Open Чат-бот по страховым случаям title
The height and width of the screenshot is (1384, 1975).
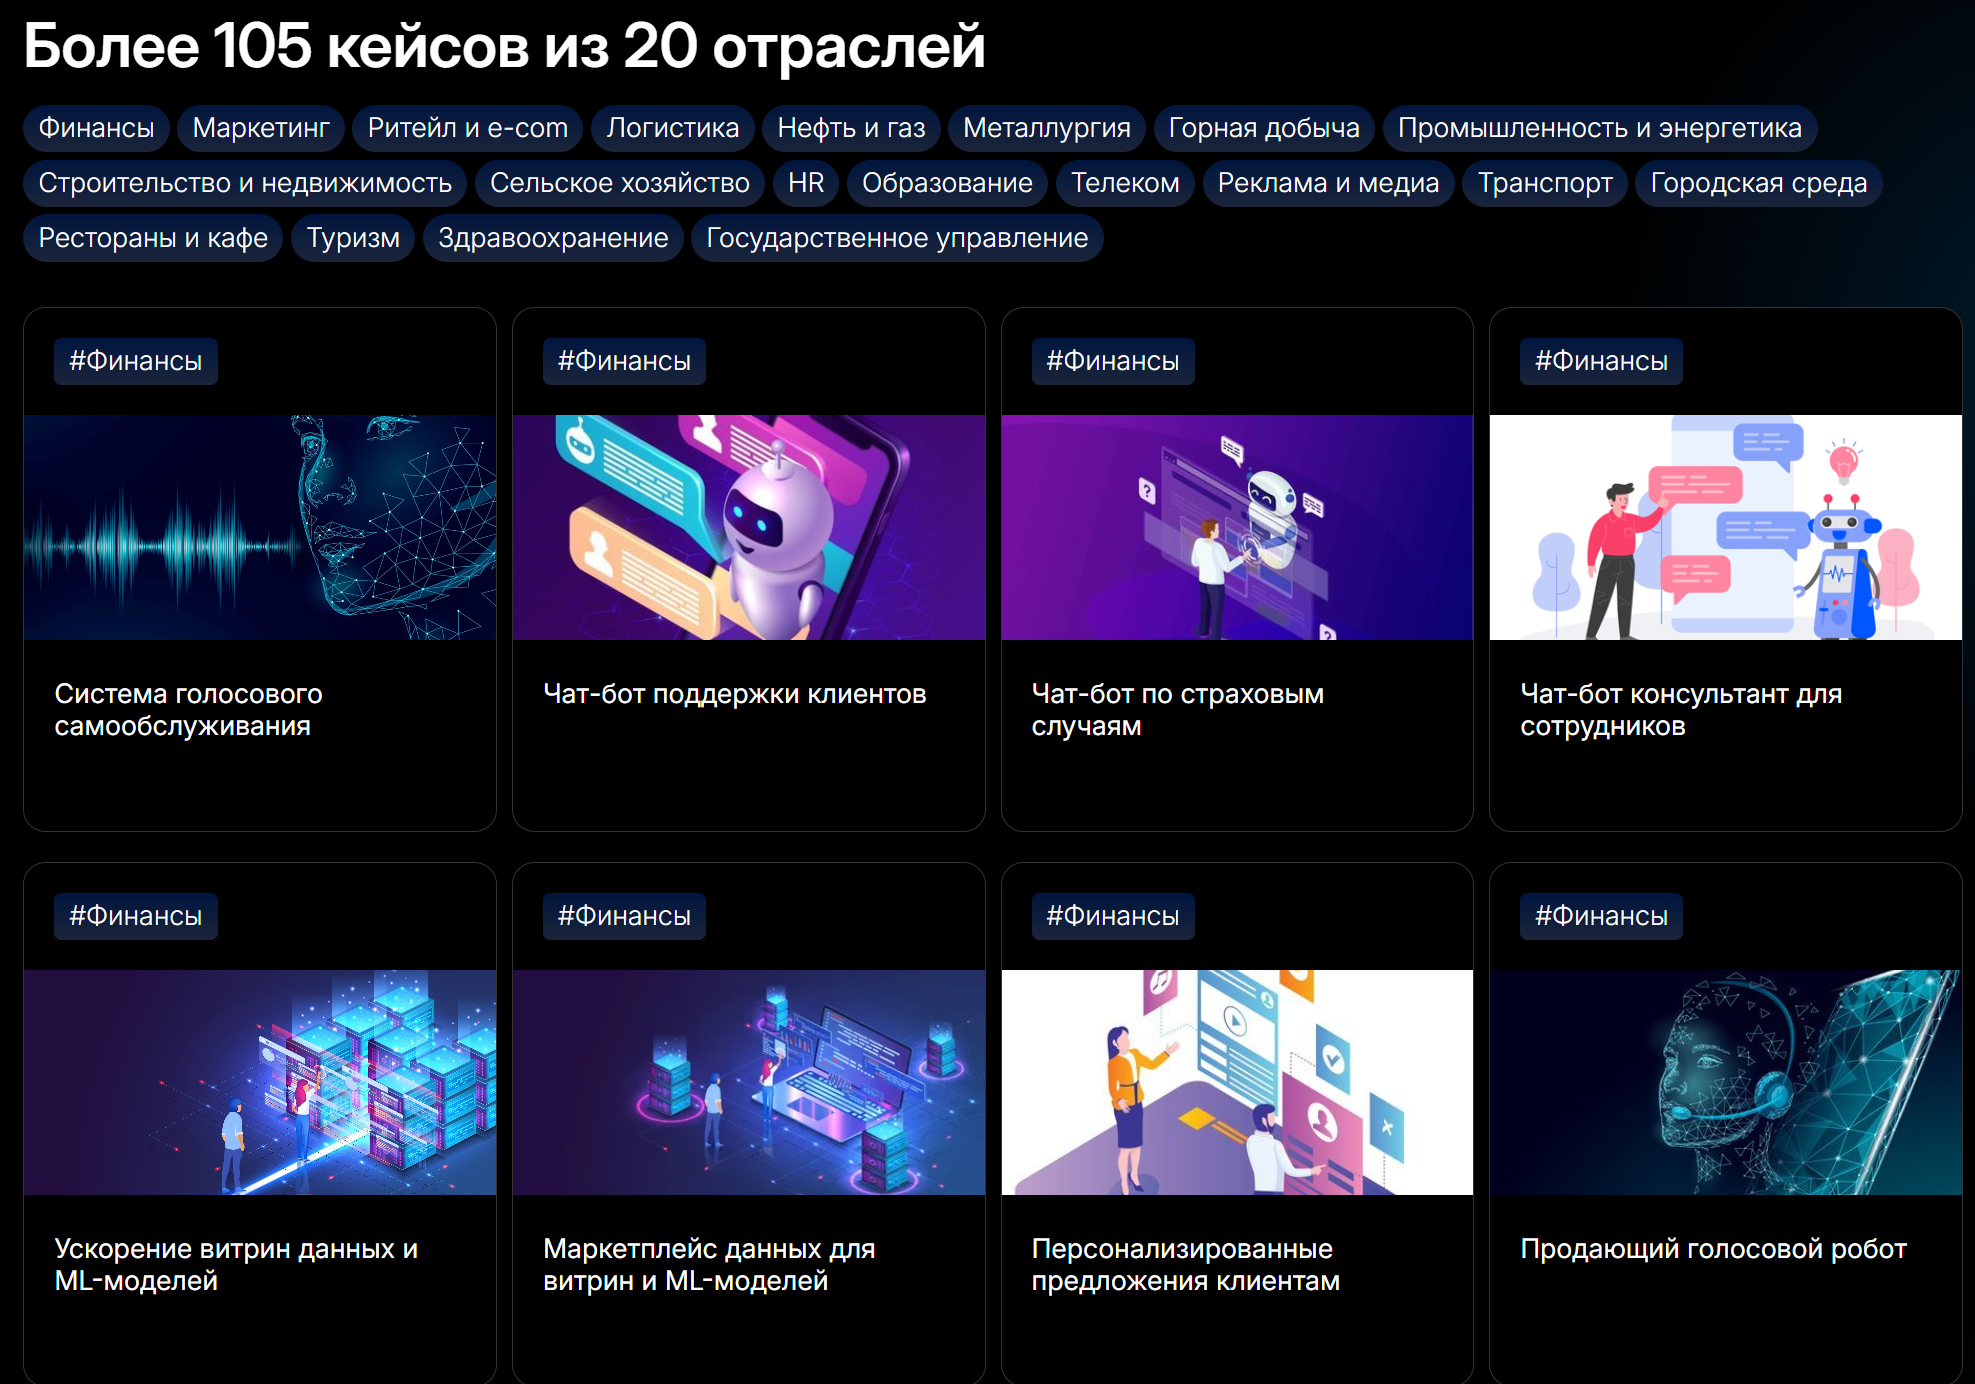coord(1177,710)
